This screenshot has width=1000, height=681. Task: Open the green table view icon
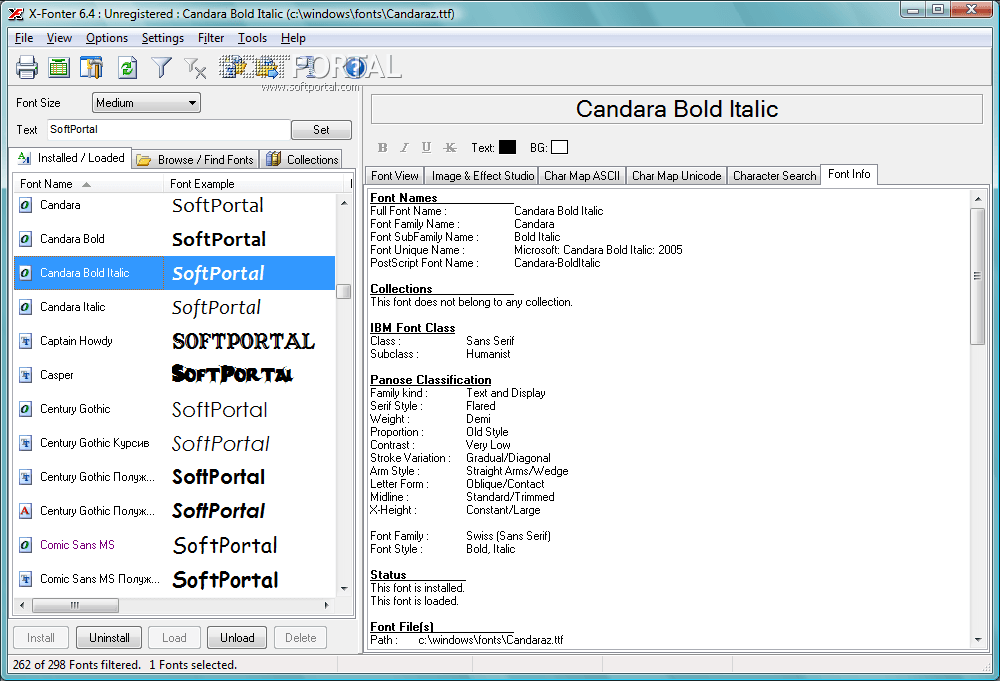(x=59, y=67)
